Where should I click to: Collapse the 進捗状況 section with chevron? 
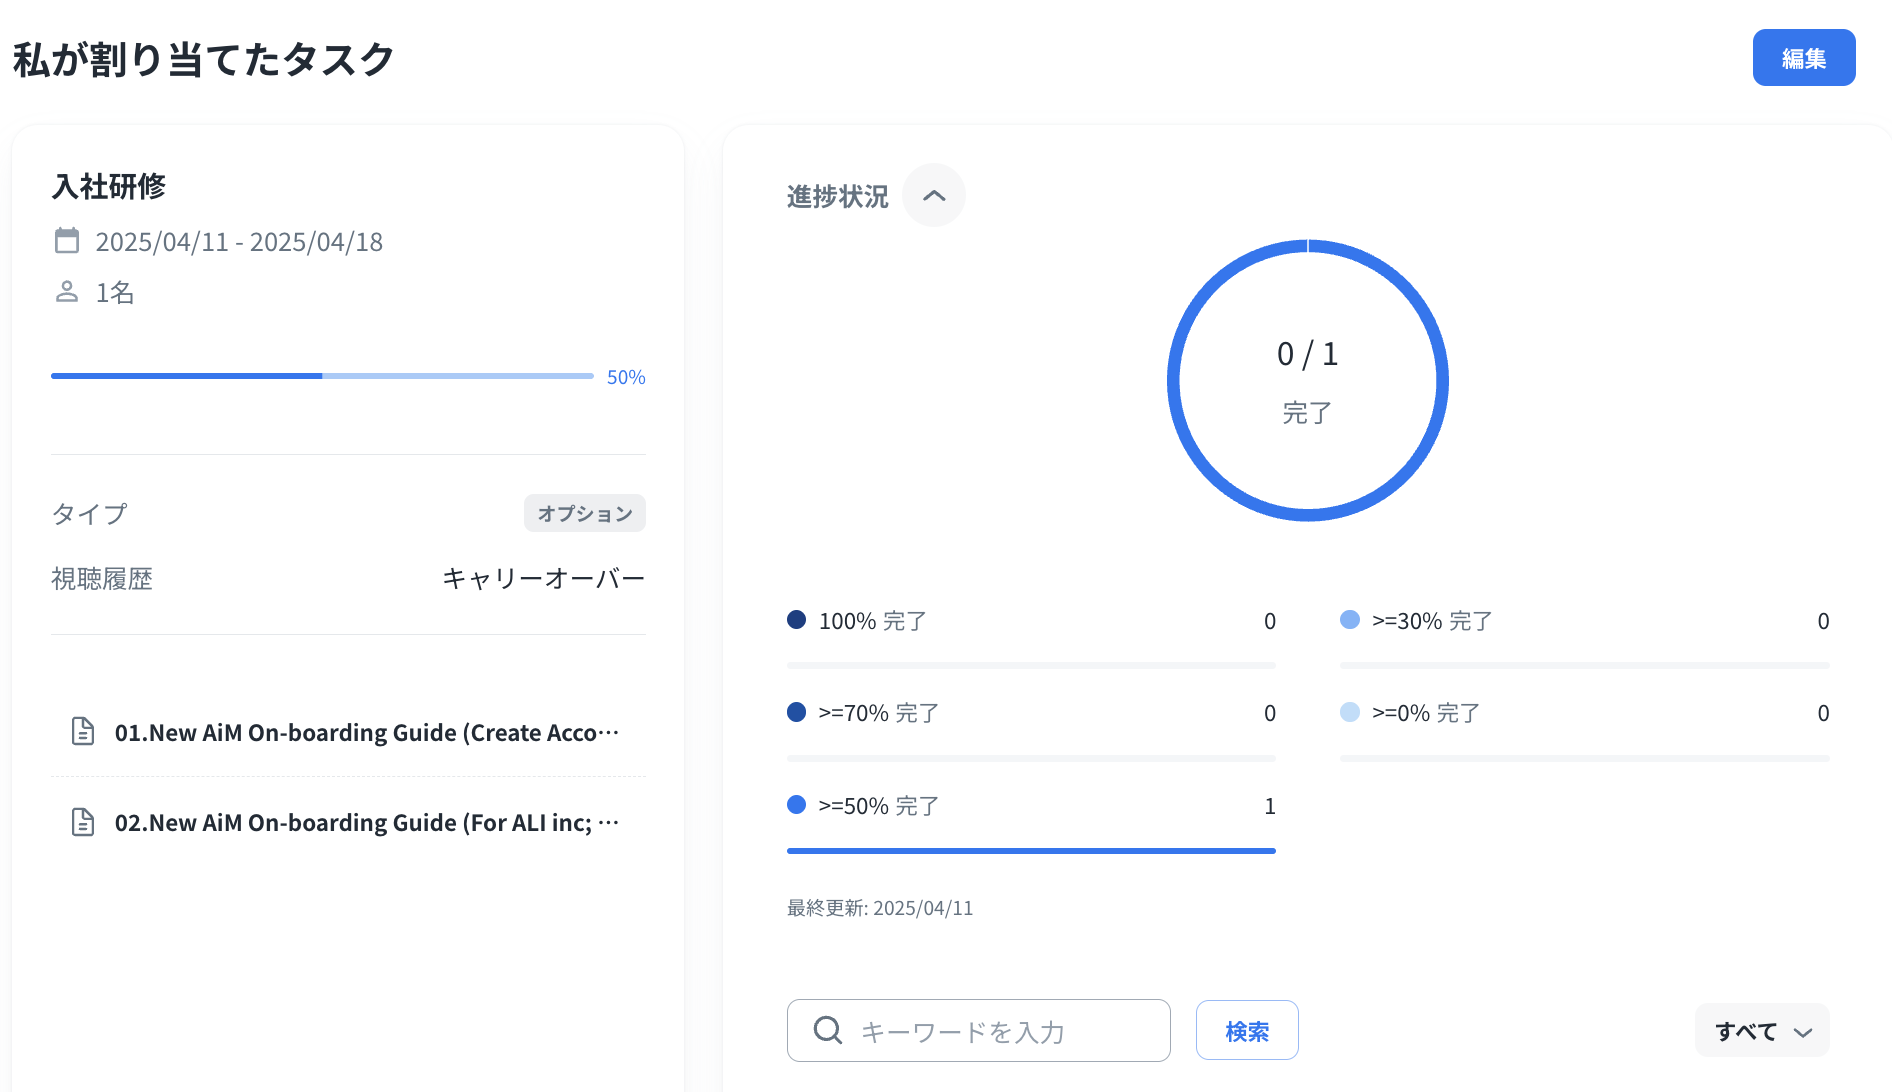coord(933,195)
